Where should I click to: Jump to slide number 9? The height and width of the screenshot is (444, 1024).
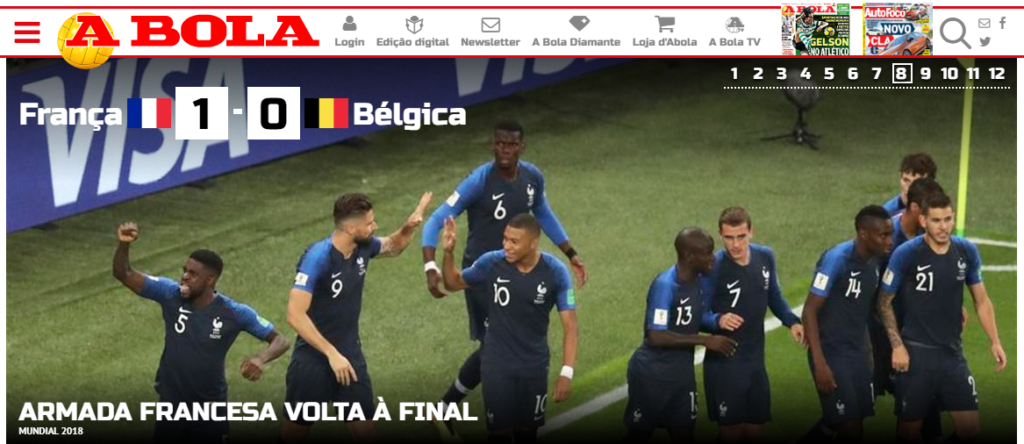coord(925,74)
